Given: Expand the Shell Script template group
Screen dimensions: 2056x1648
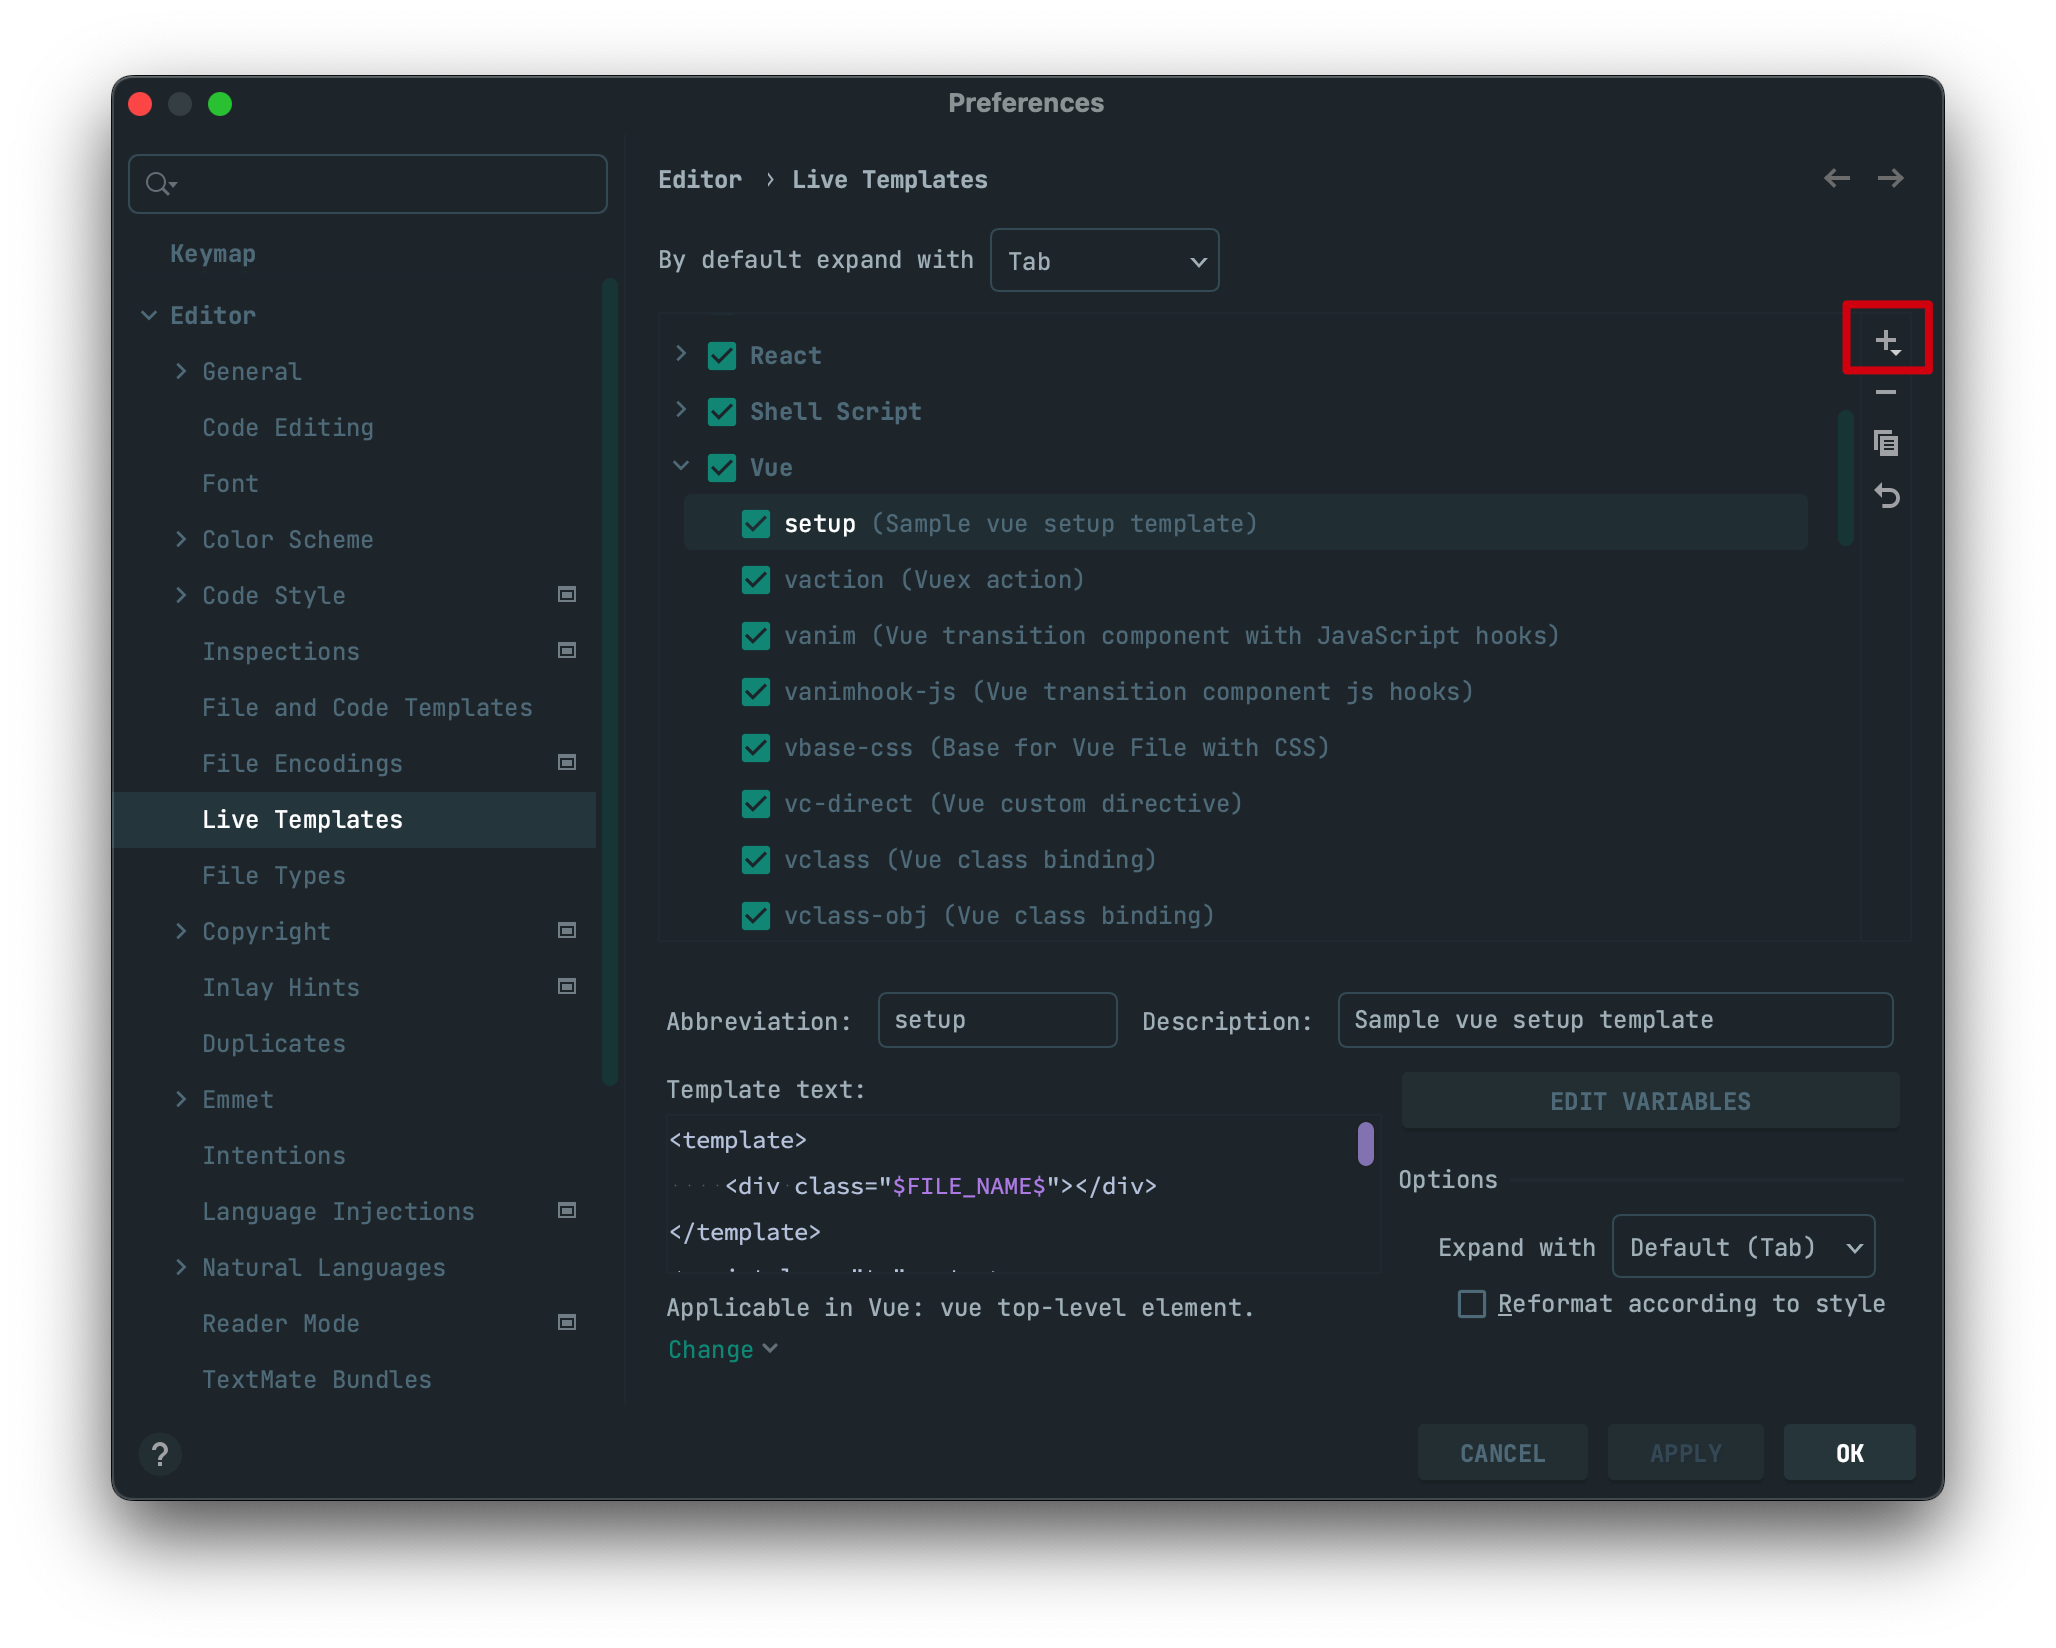Looking at the screenshot, I should 681,410.
